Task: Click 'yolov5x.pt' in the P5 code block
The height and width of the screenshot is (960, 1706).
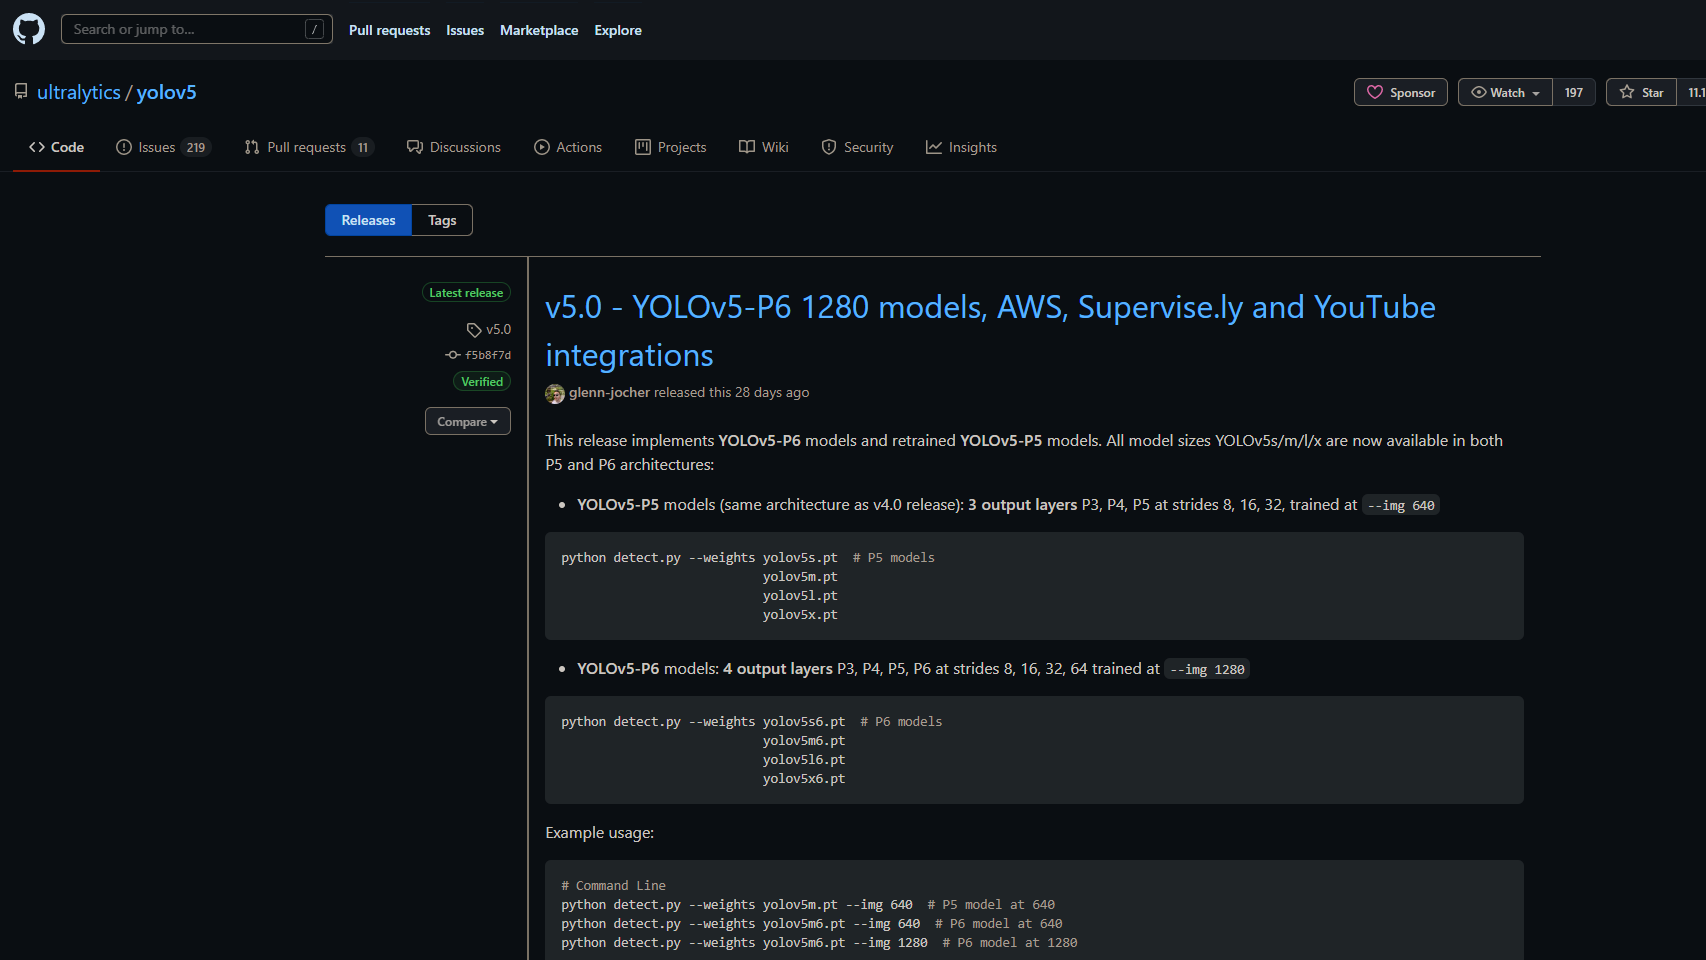Action: click(x=800, y=615)
